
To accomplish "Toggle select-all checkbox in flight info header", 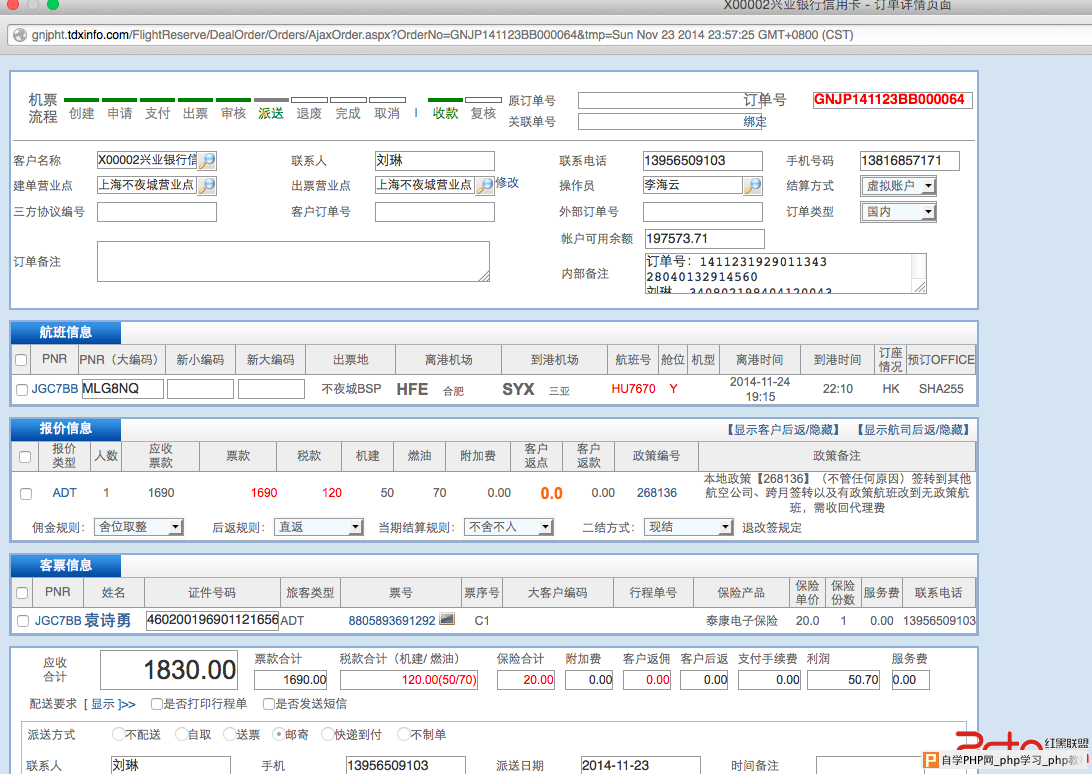I will (21, 360).
